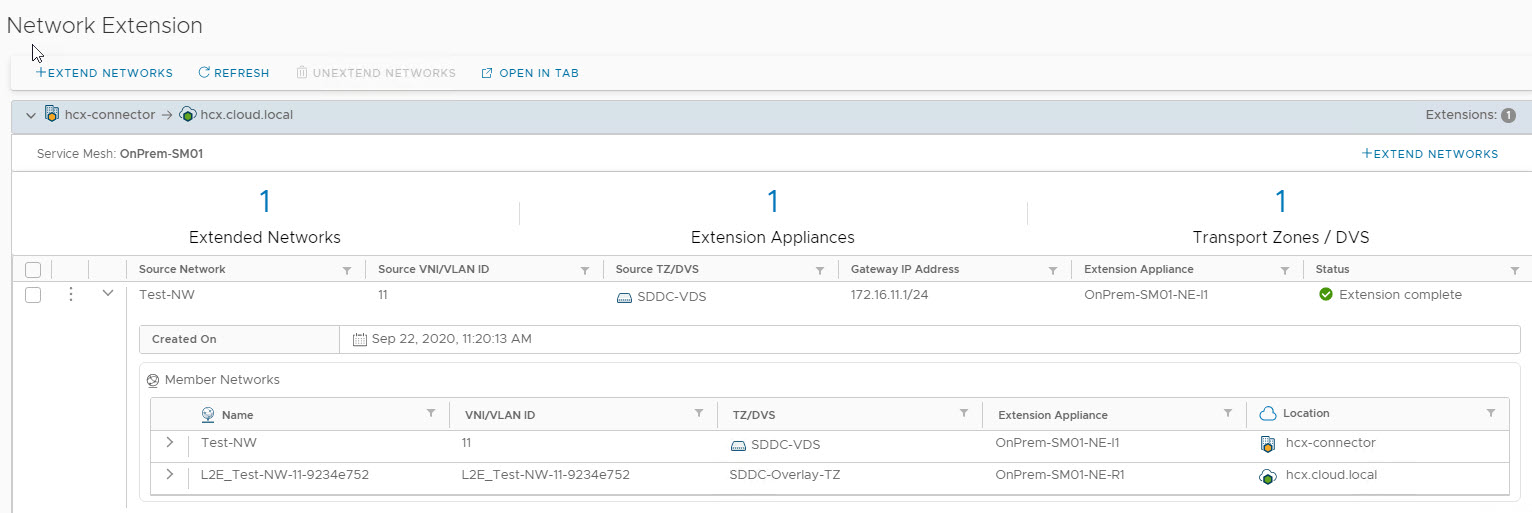Click Extend Networks in the top toolbar
This screenshot has height=513, width=1532.
tap(104, 73)
